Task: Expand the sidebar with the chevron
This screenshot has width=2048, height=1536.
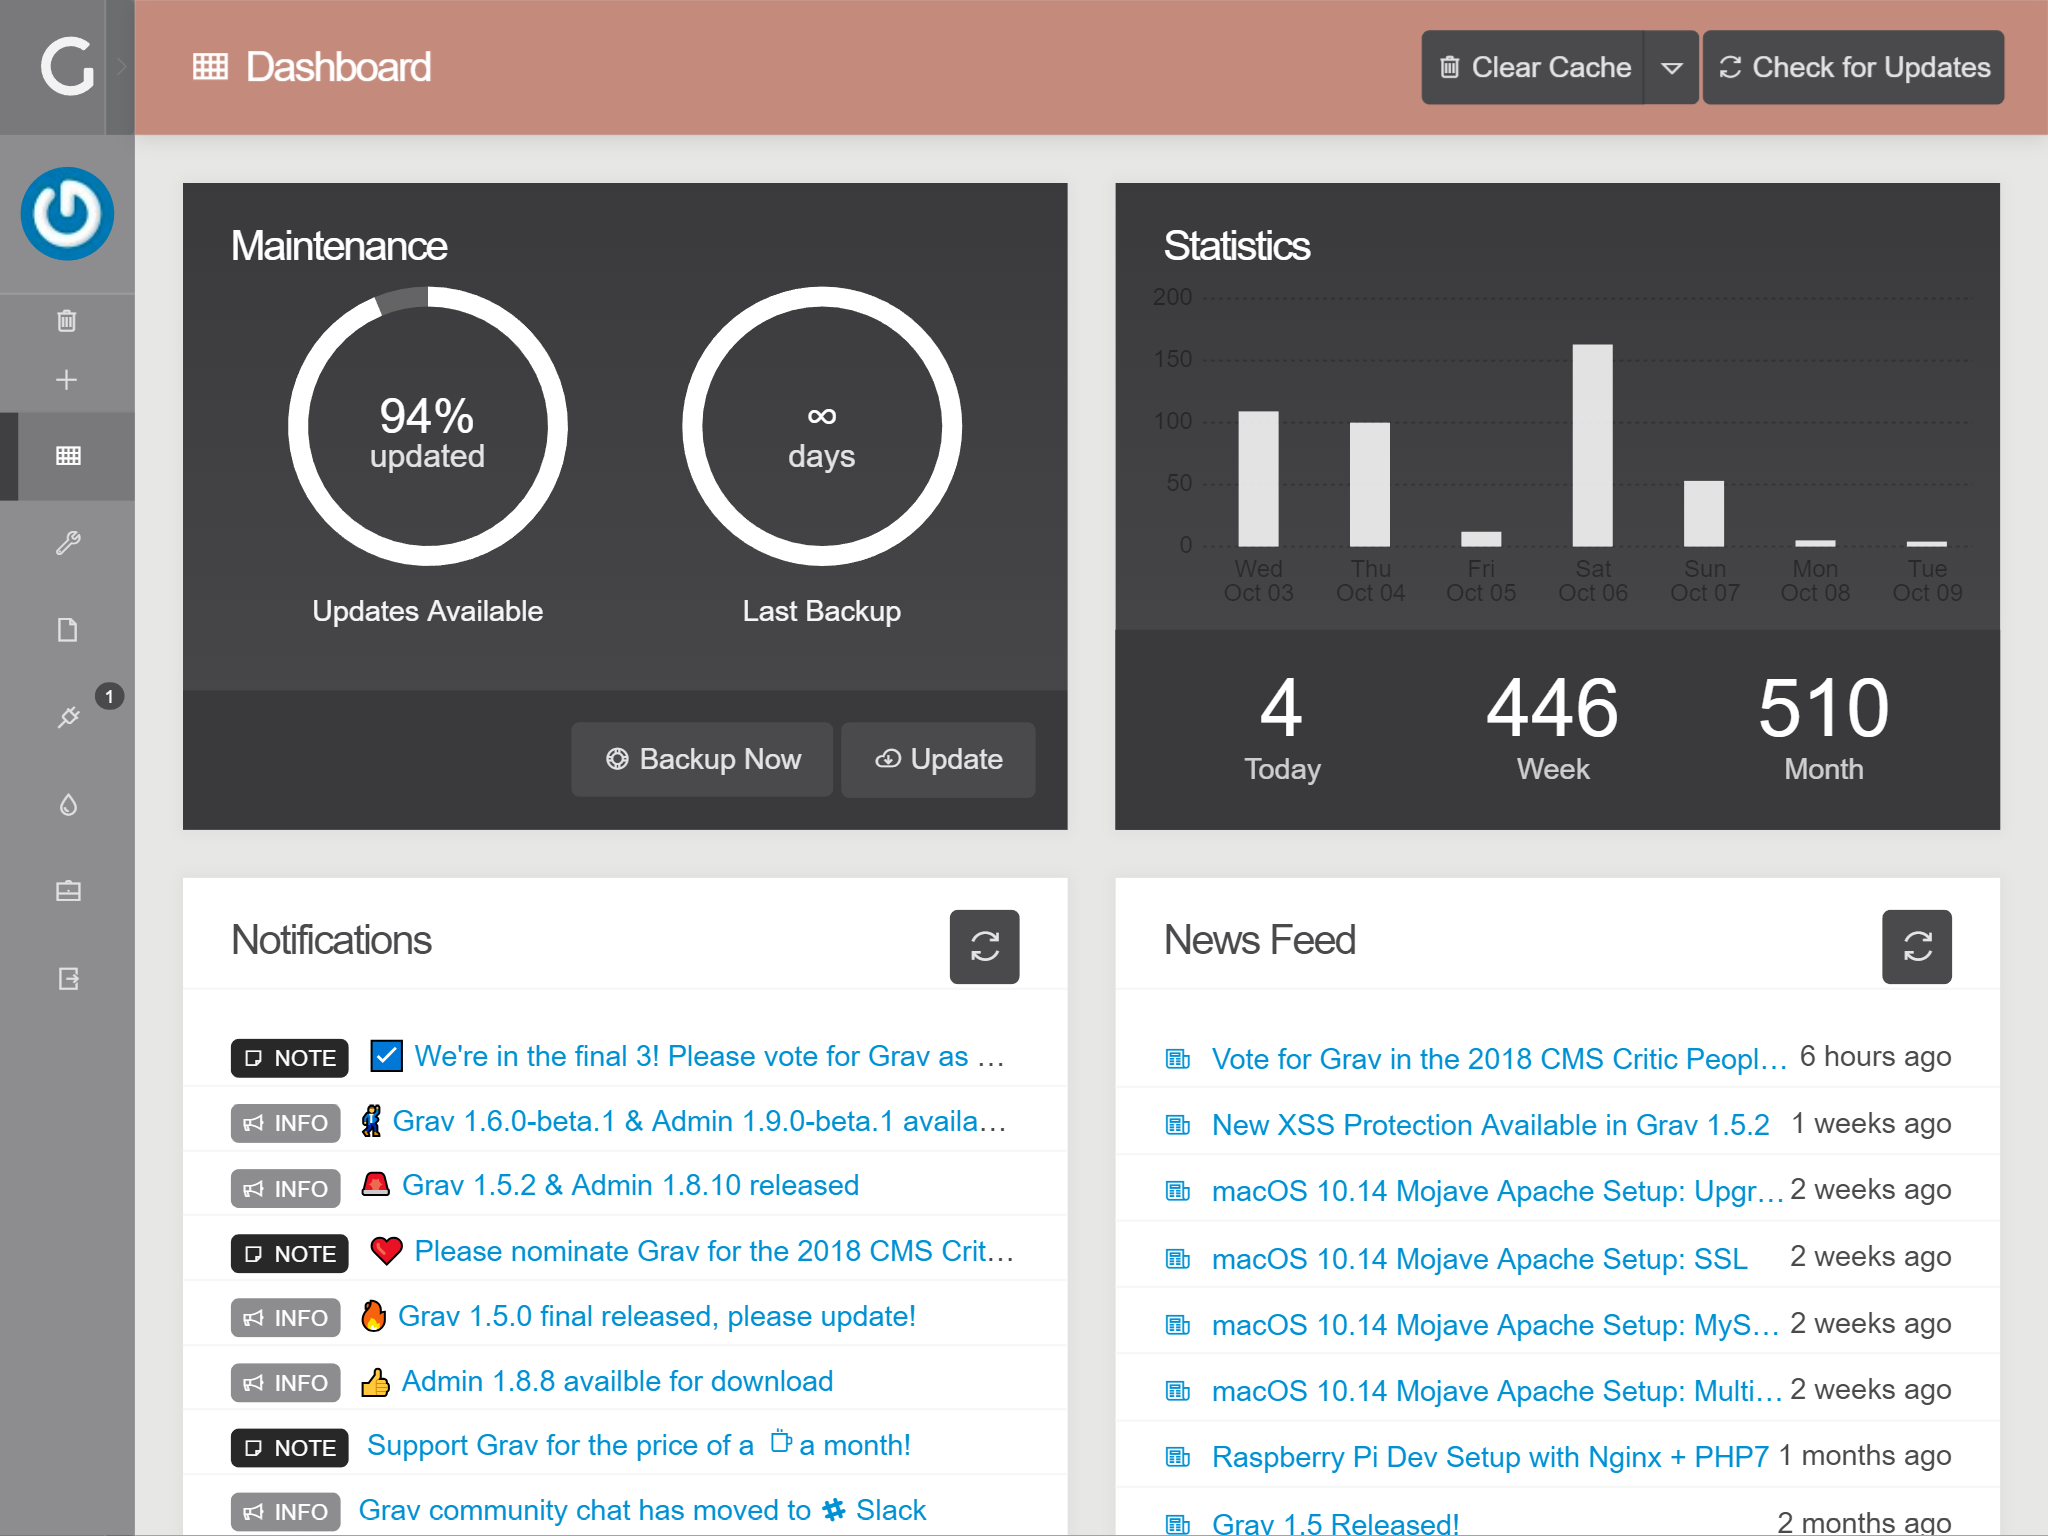Action: pyautogui.click(x=121, y=67)
